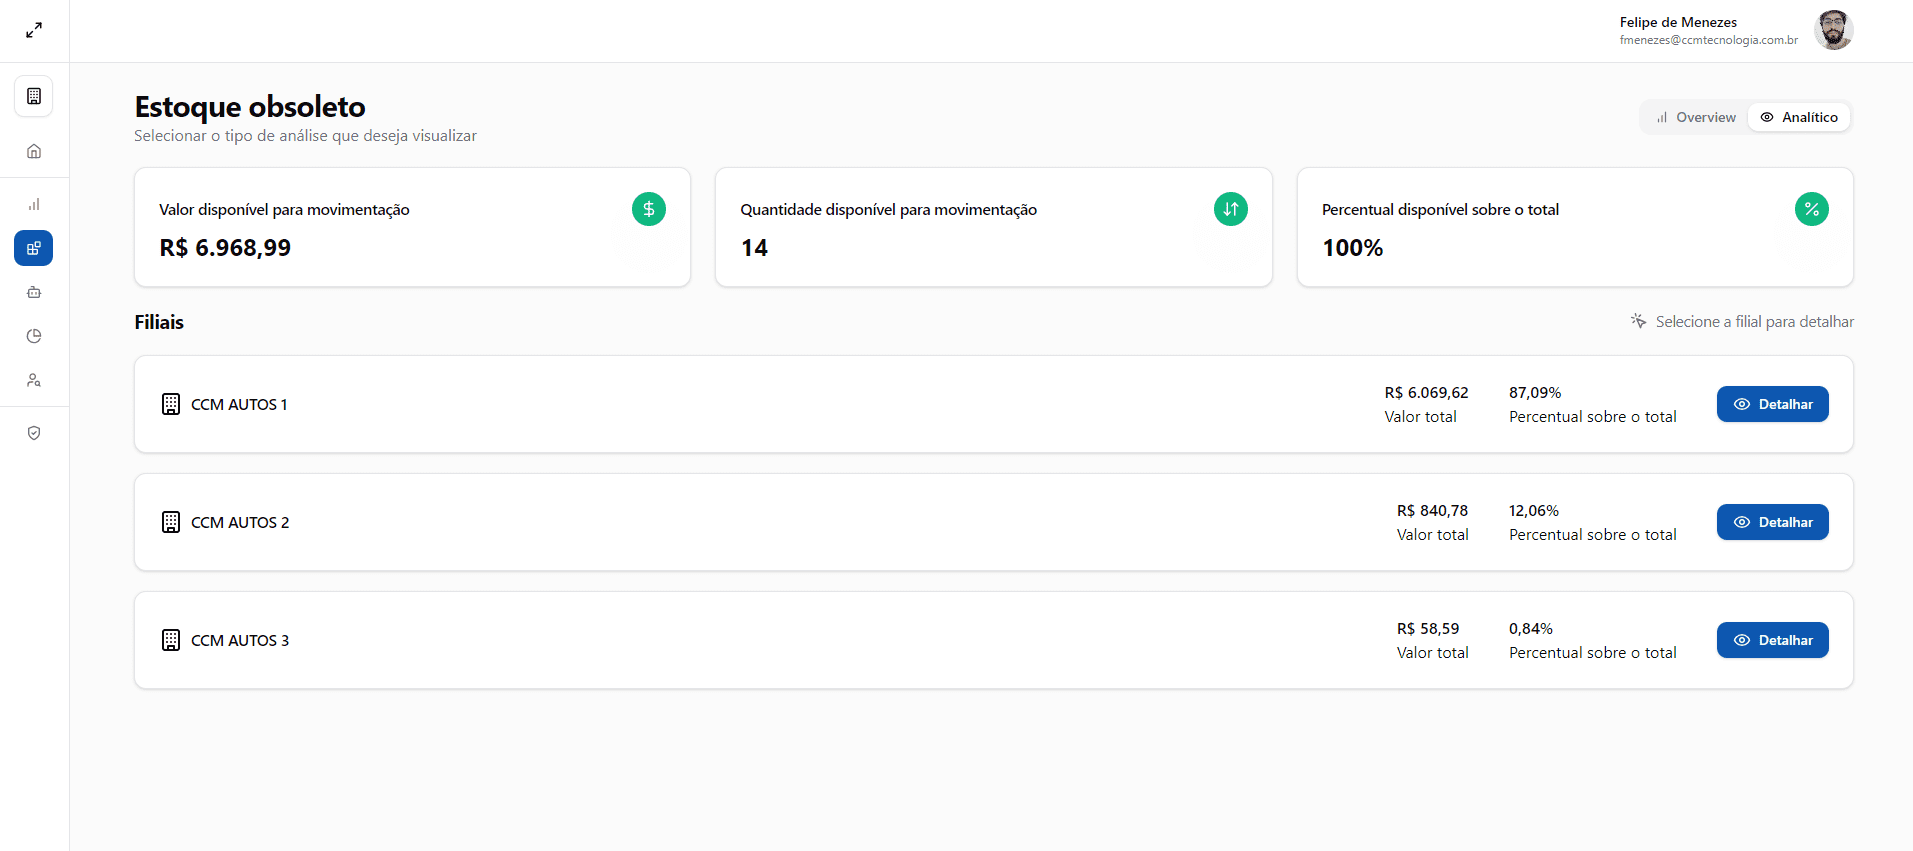Viewport: 1913px width, 851px height.
Task: Open the shield check sidebar icon
Action: tap(34, 433)
